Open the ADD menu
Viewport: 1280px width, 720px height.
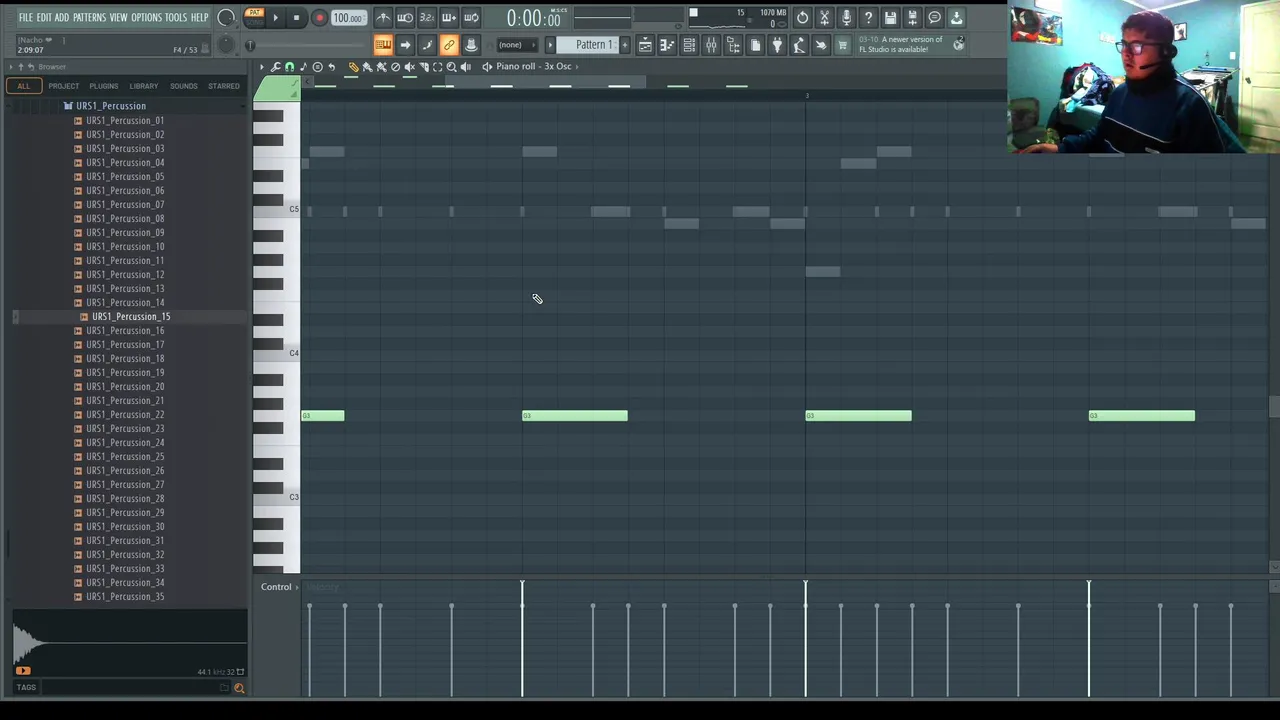click(x=62, y=18)
